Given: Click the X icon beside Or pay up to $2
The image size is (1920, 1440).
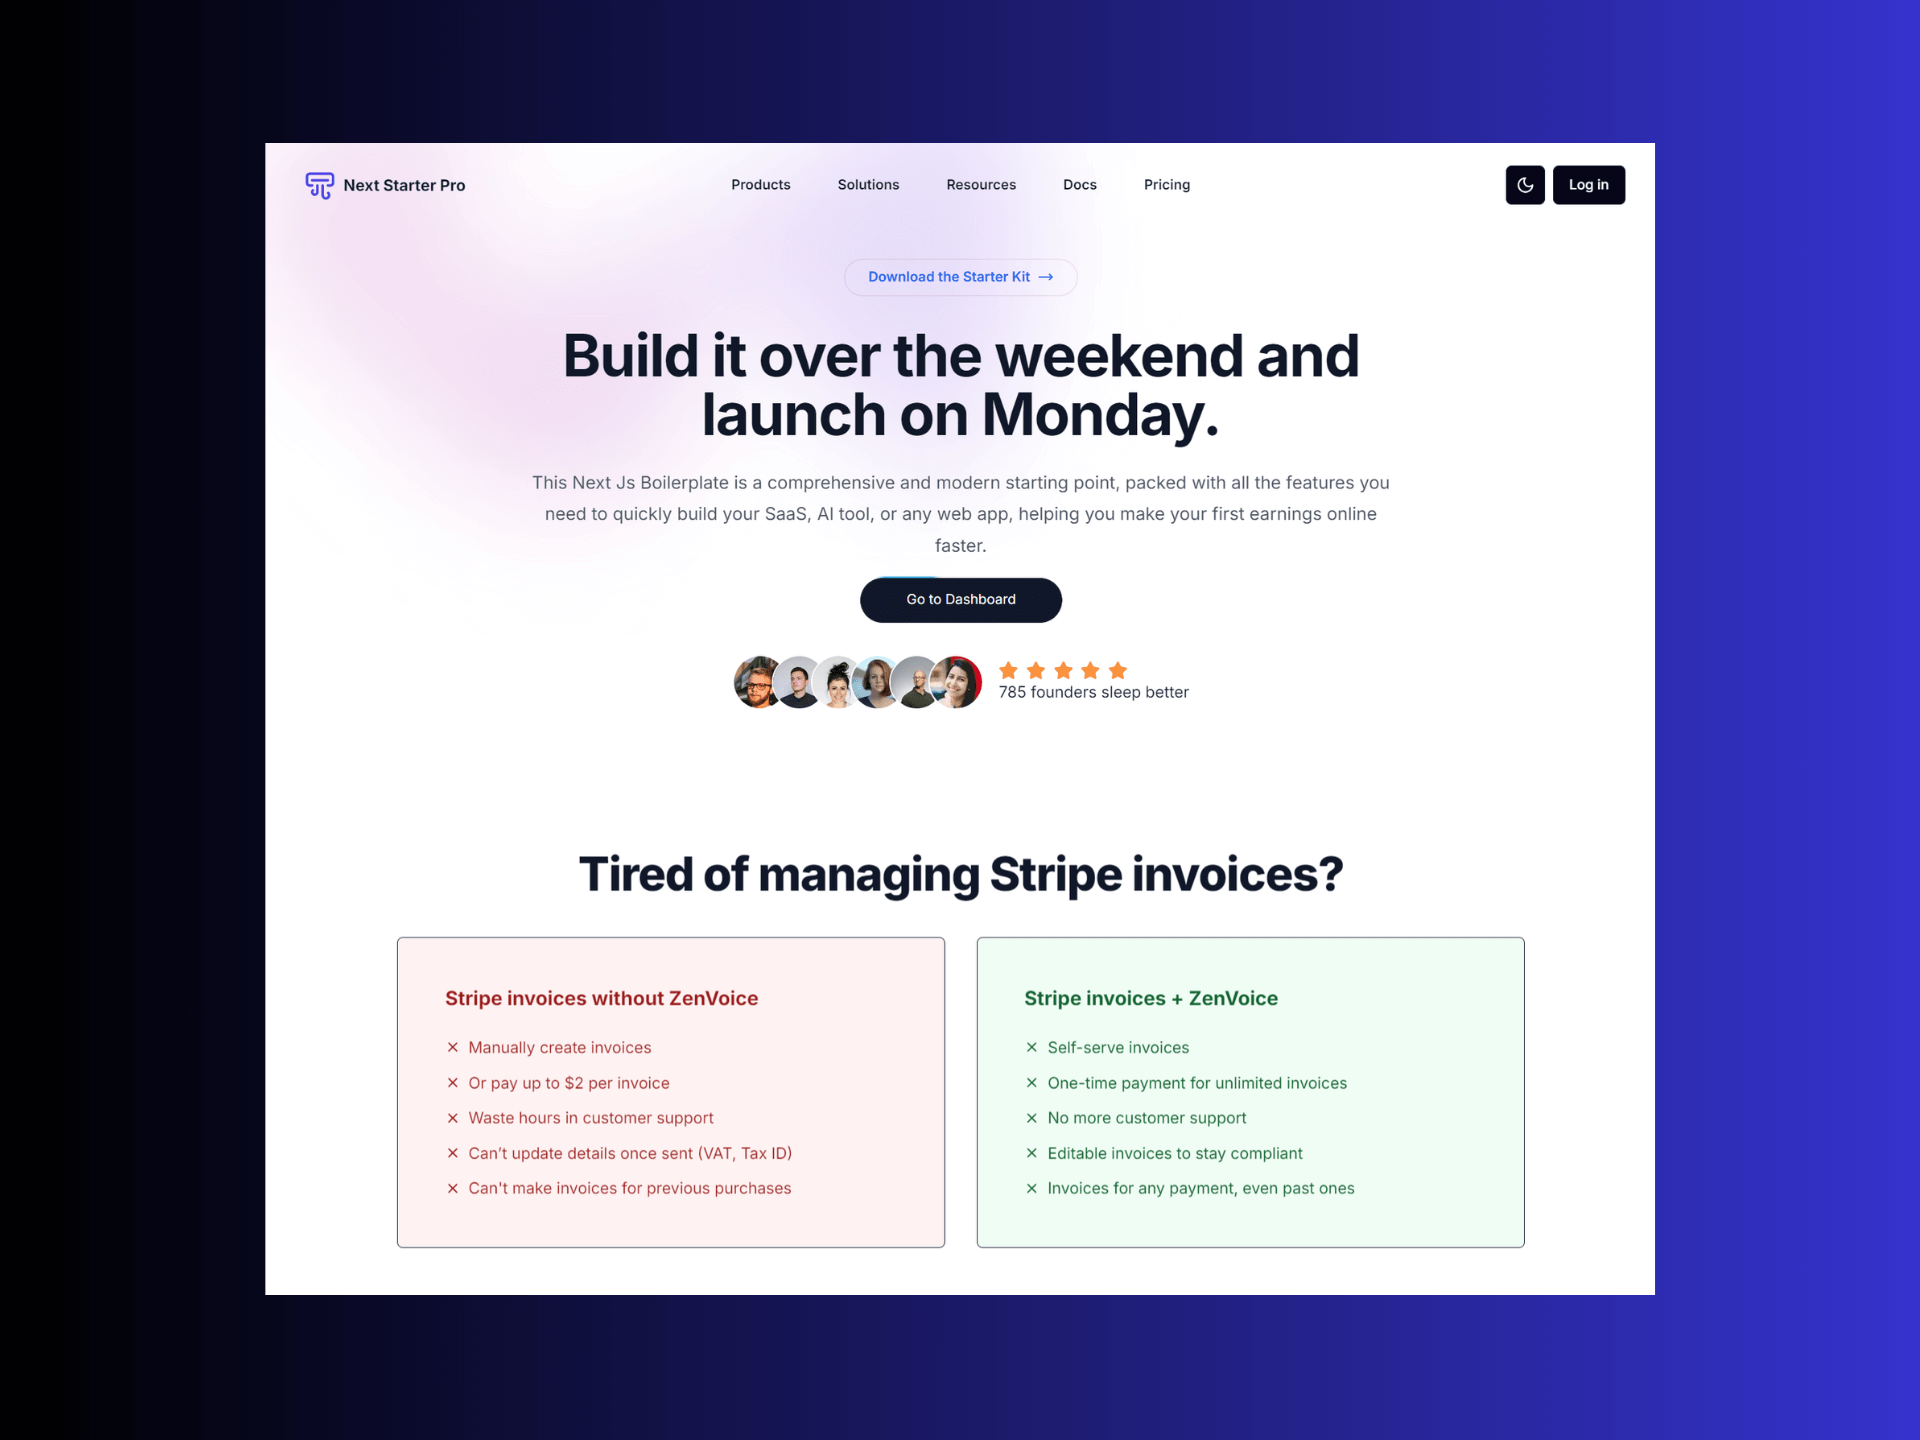Looking at the screenshot, I should click(x=452, y=1082).
